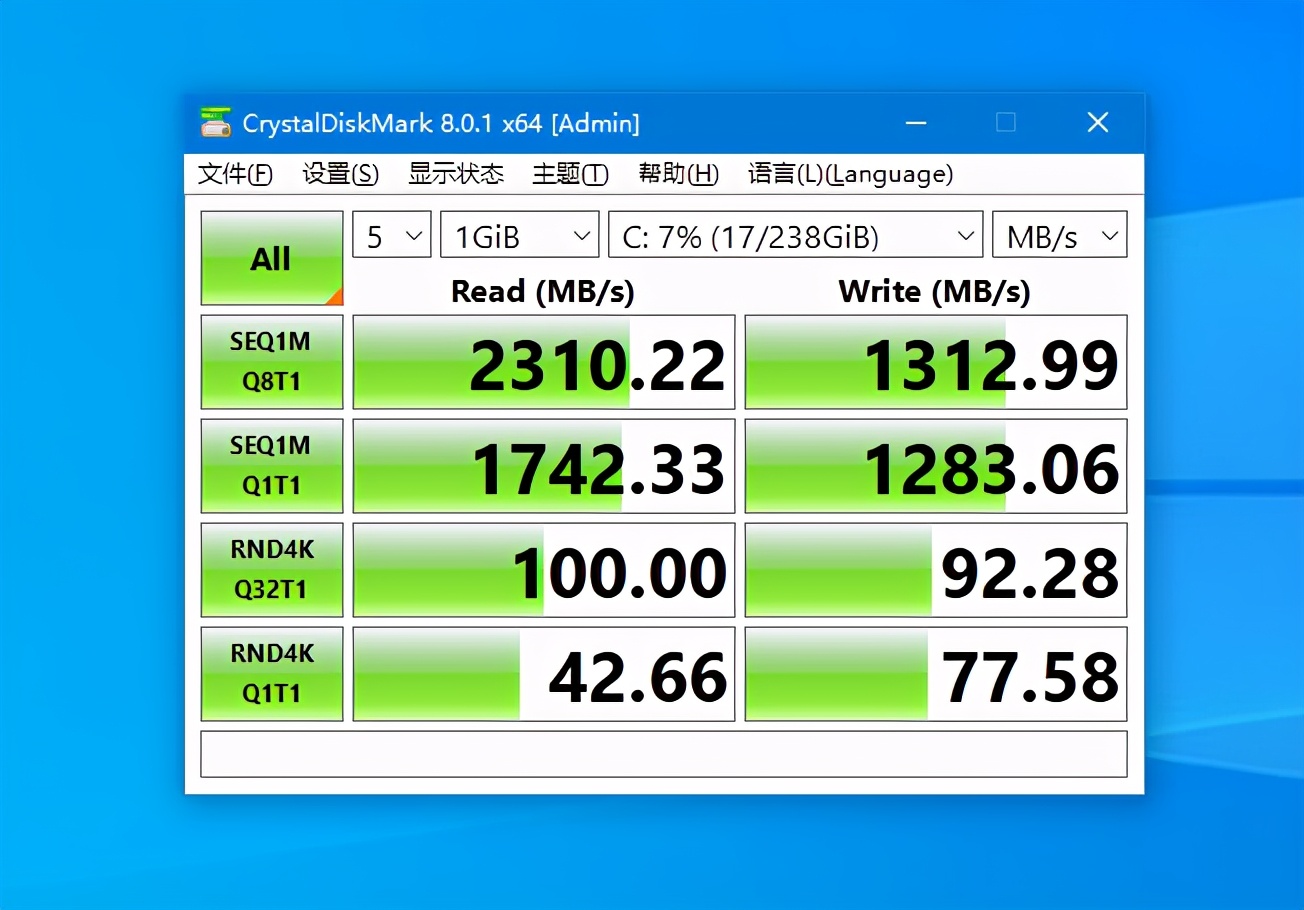Open the 语言(L)(Language) menu
The width and height of the screenshot is (1304, 910).
[850, 174]
